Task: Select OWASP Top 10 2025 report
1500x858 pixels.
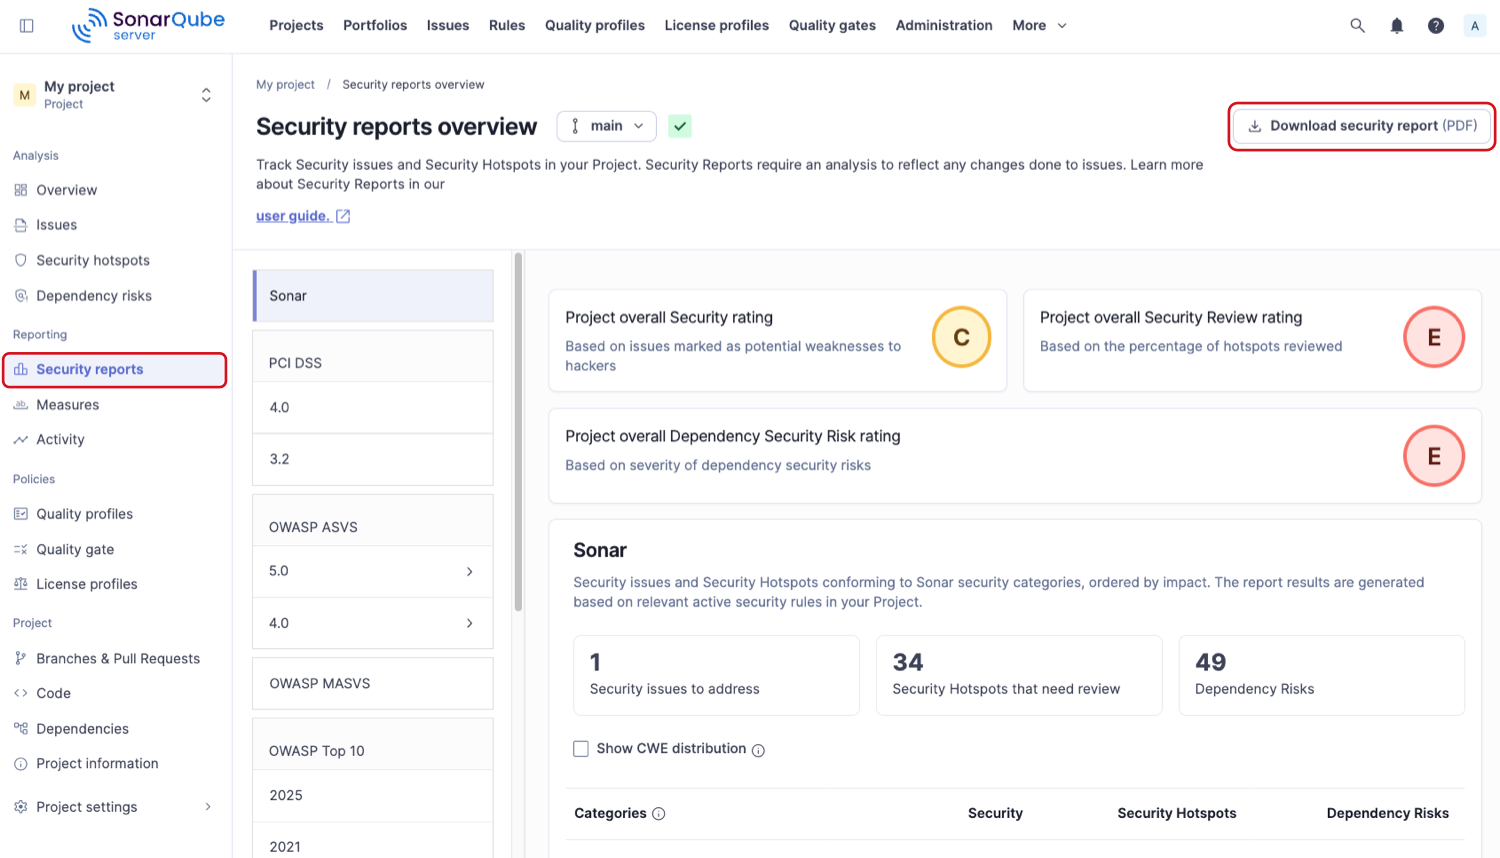Action: tap(373, 796)
